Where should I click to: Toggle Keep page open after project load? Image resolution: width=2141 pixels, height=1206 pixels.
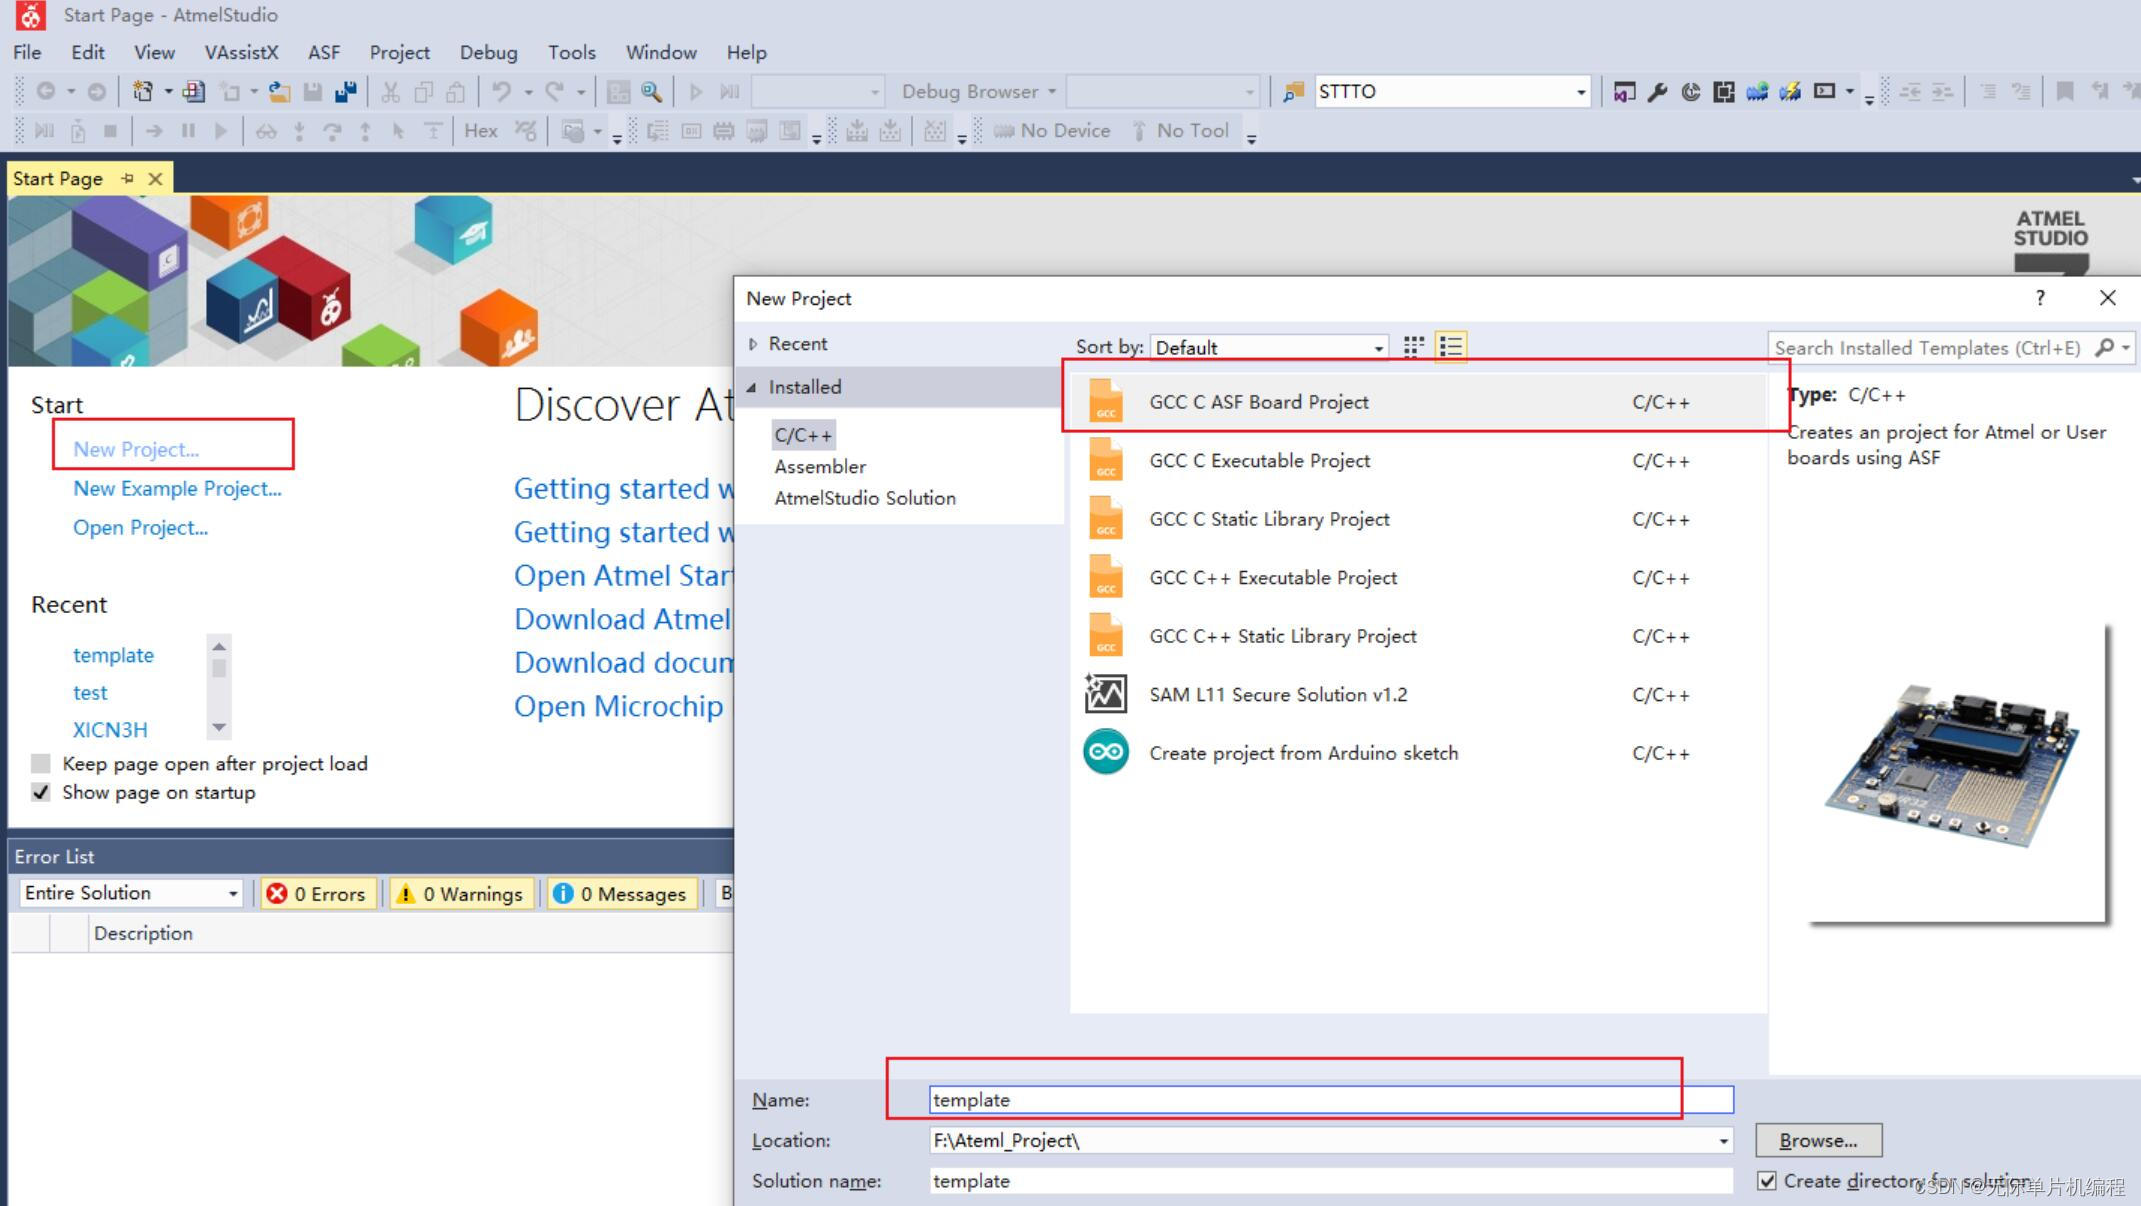pyautogui.click(x=41, y=764)
